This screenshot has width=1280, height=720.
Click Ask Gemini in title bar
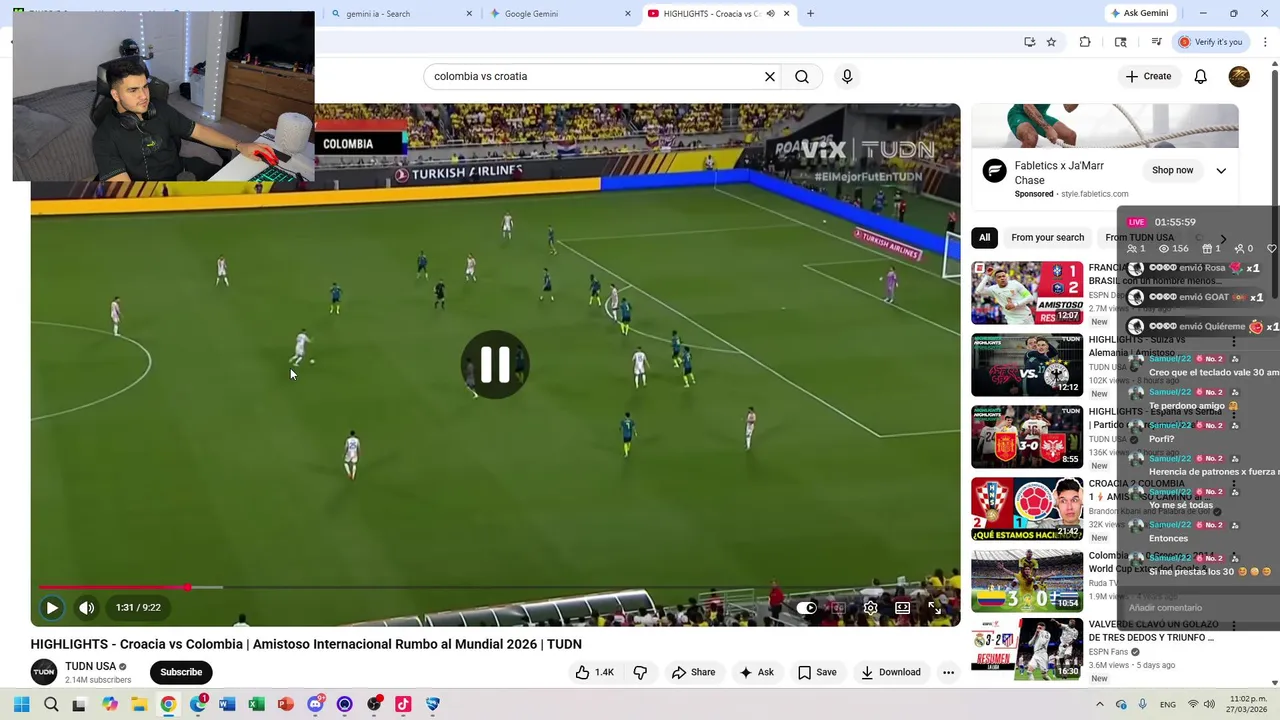click(x=1139, y=13)
